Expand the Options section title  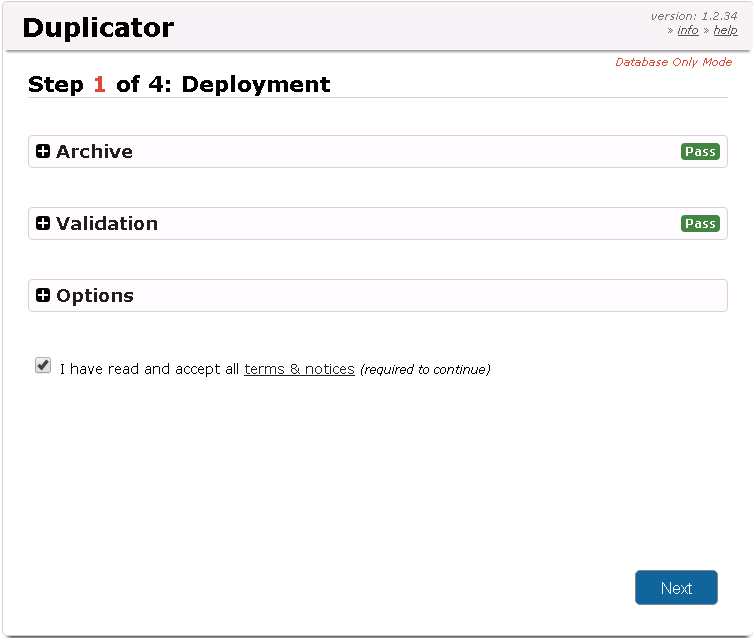[95, 296]
